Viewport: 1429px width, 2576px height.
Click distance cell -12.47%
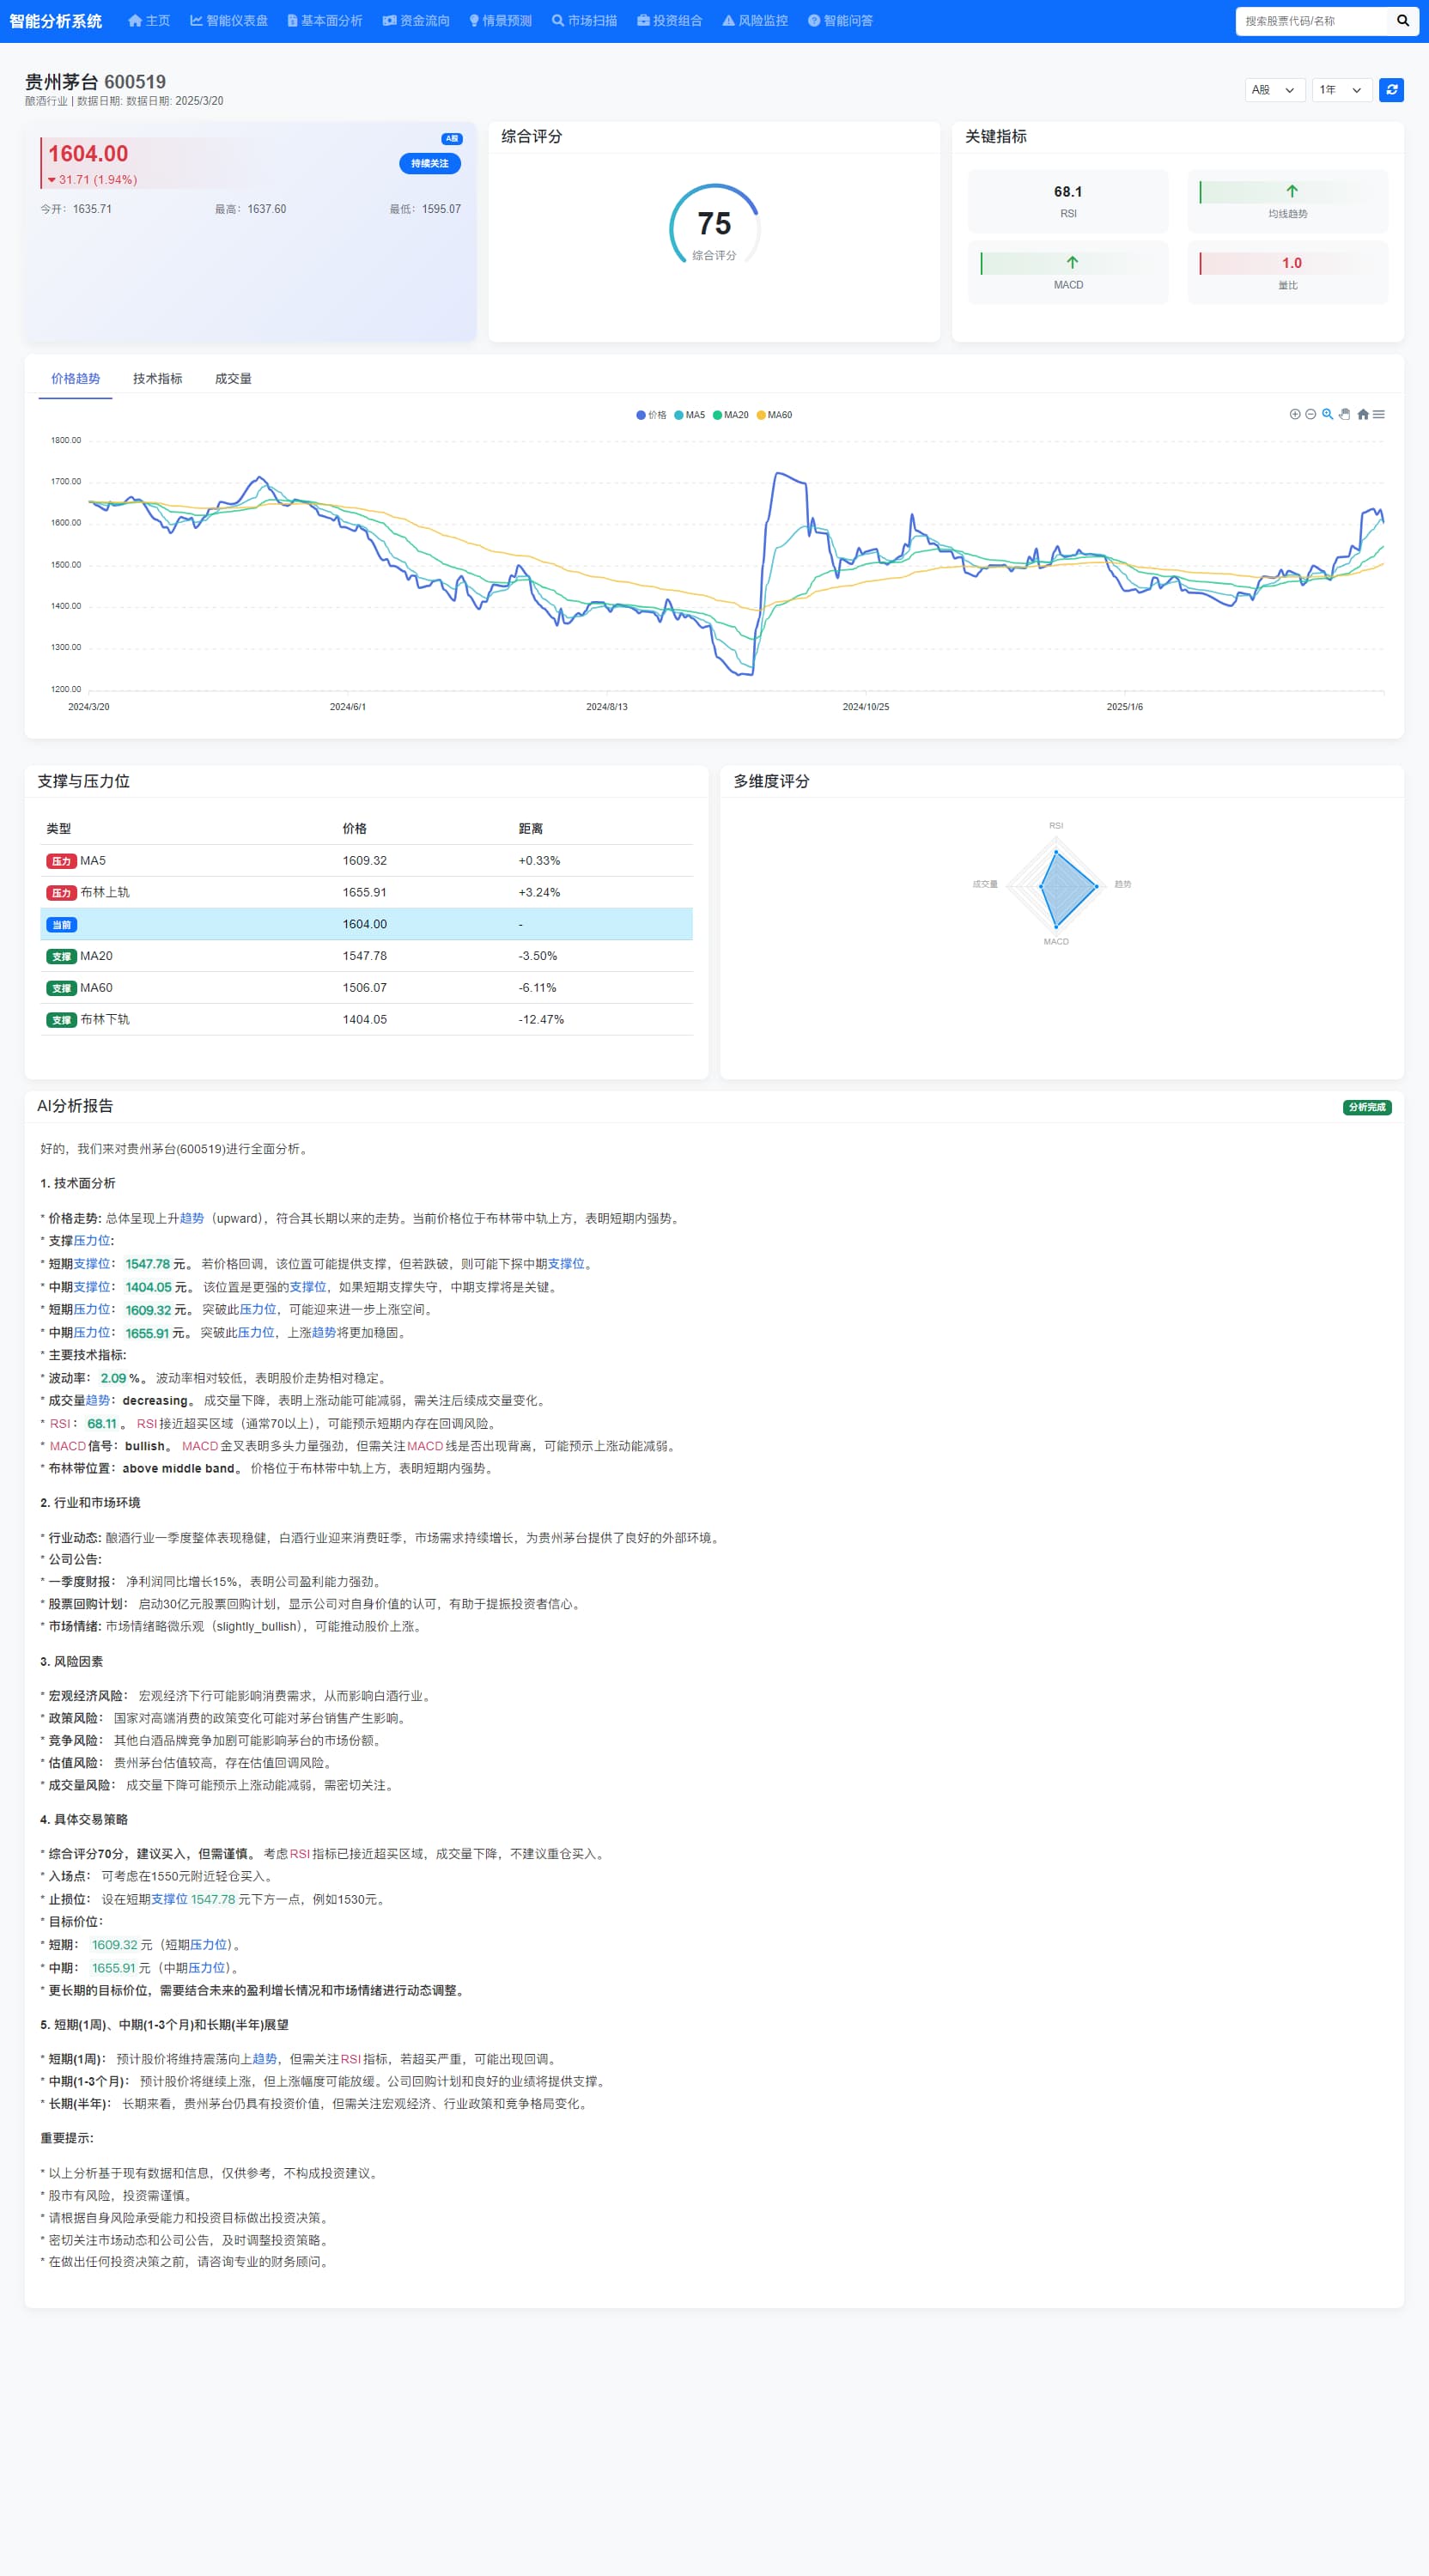[541, 1020]
